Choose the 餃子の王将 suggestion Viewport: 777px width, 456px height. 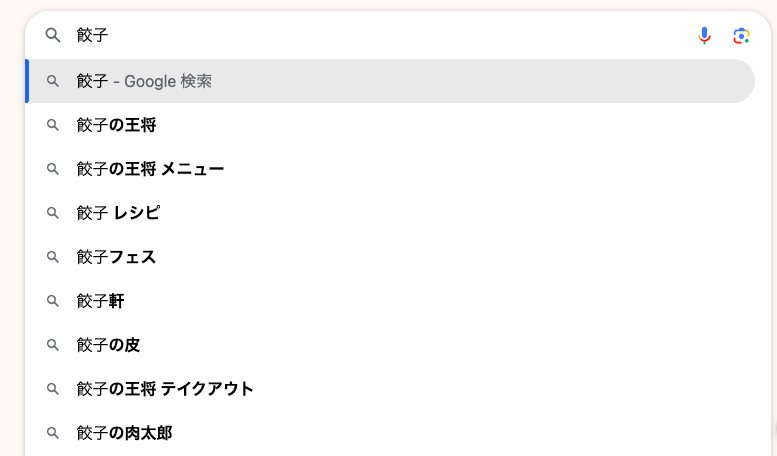tap(390, 125)
